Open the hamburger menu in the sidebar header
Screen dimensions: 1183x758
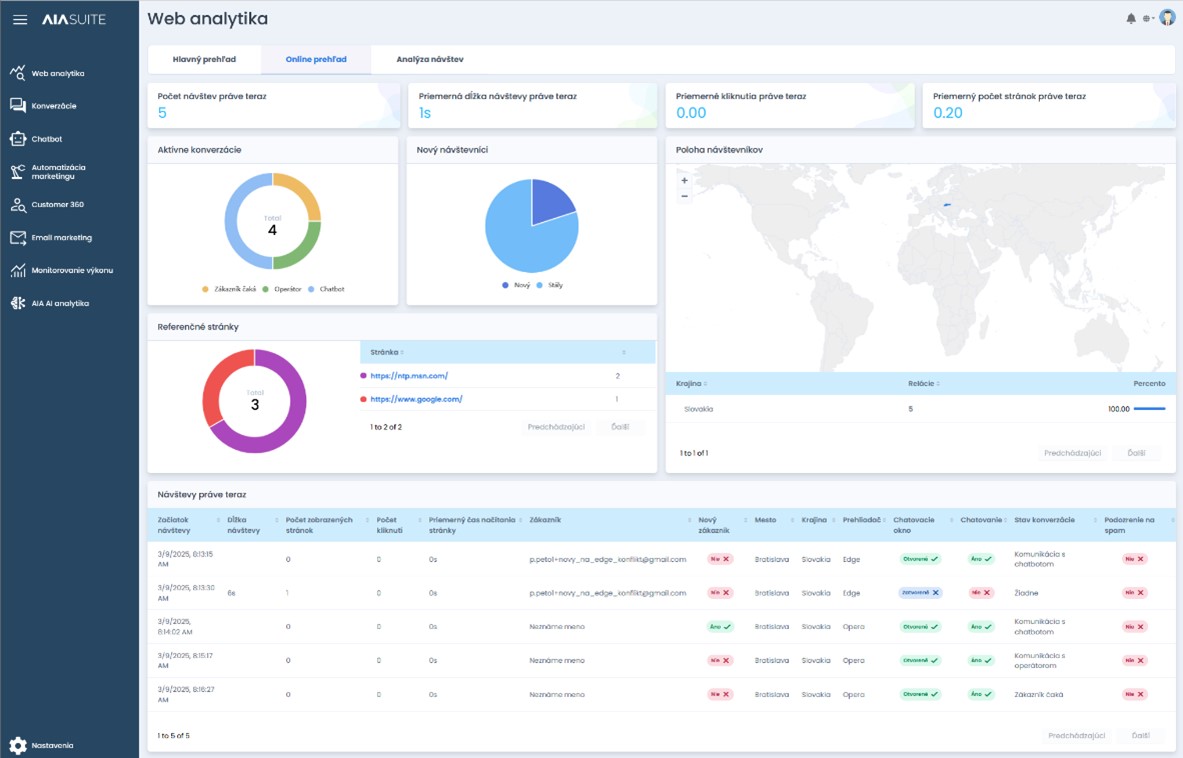pyautogui.click(x=19, y=20)
